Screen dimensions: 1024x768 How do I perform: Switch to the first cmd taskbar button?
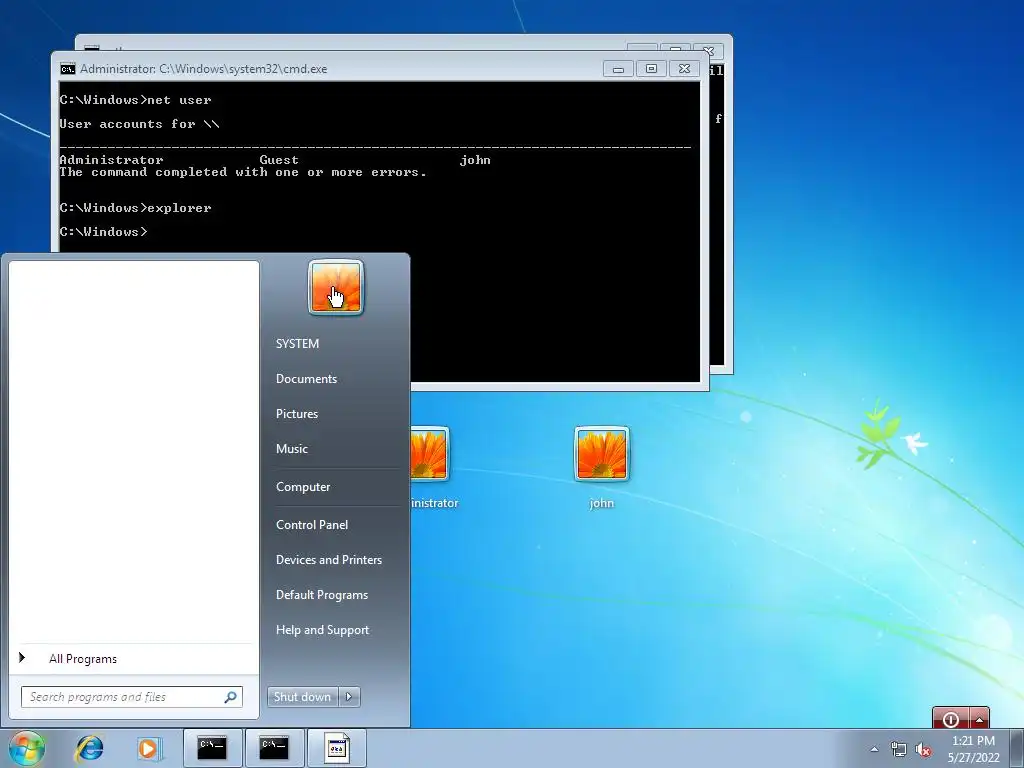tap(212, 747)
